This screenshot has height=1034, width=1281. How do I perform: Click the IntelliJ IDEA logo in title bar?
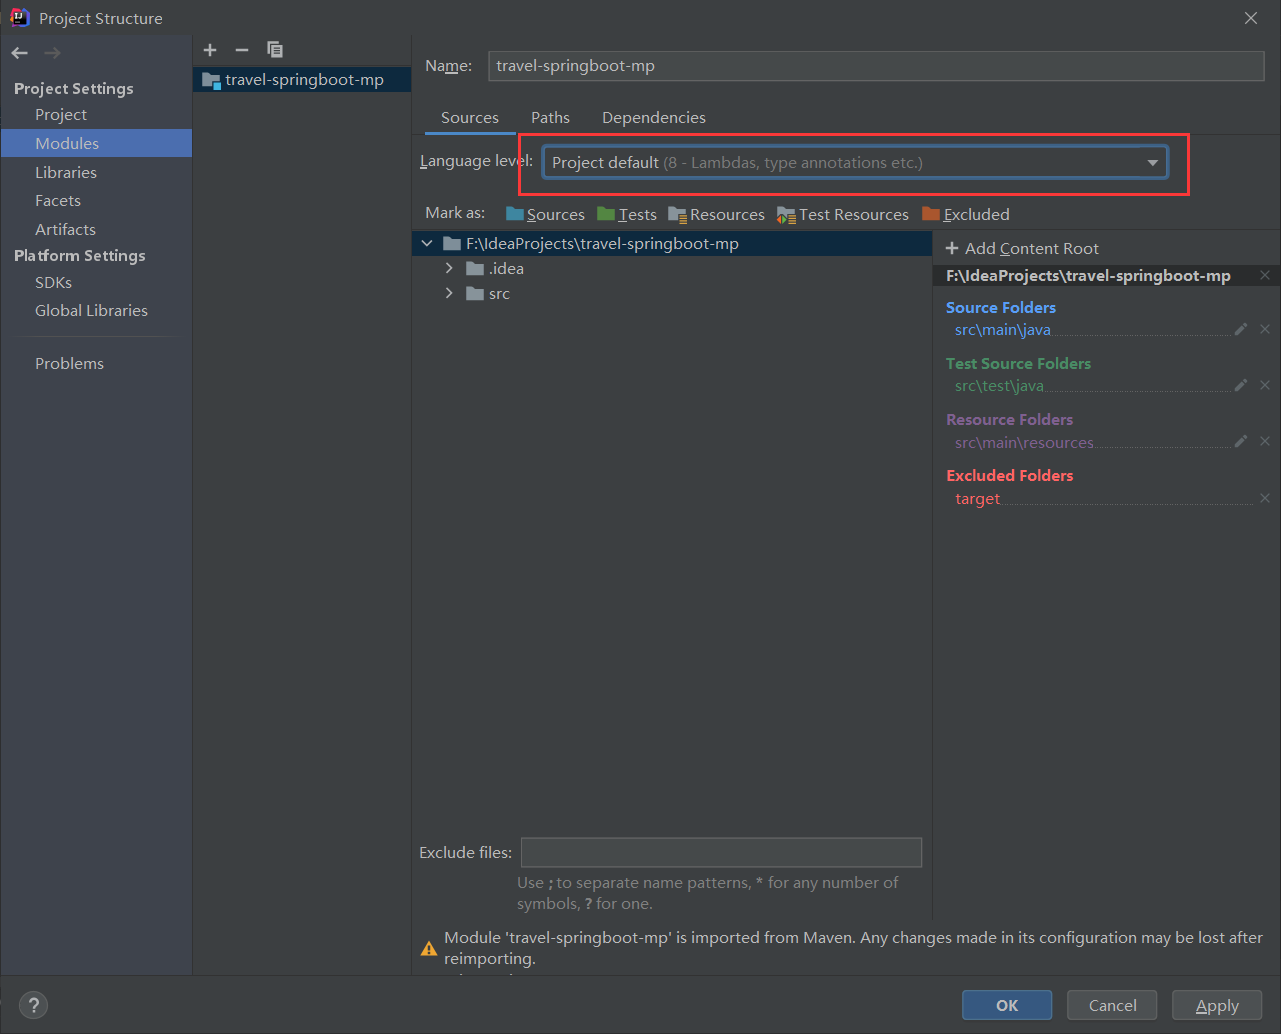click(x=20, y=17)
